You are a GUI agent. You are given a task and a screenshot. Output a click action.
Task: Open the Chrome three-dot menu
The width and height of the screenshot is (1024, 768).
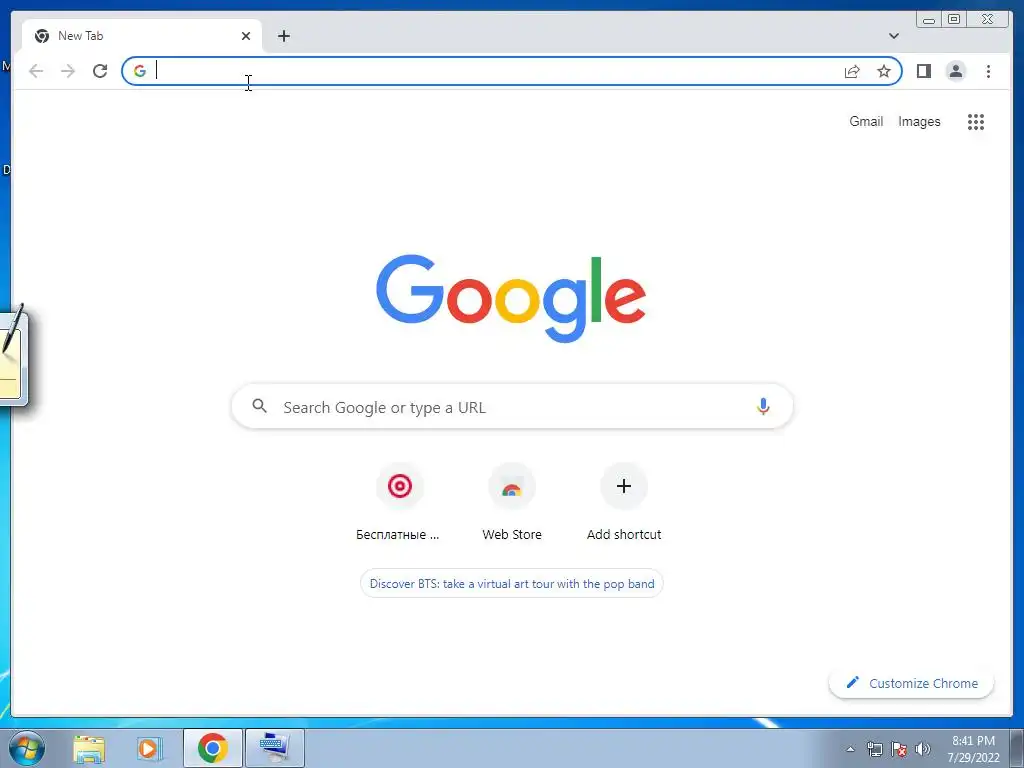pos(988,71)
